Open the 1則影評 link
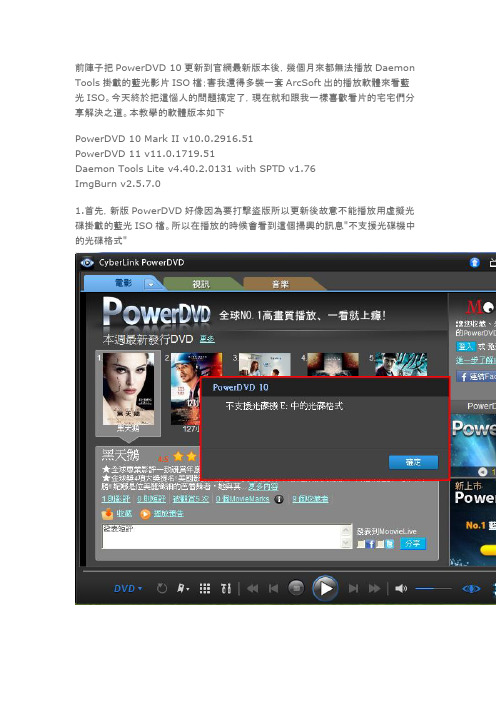The width and height of the screenshot is (496, 702). coord(116,499)
